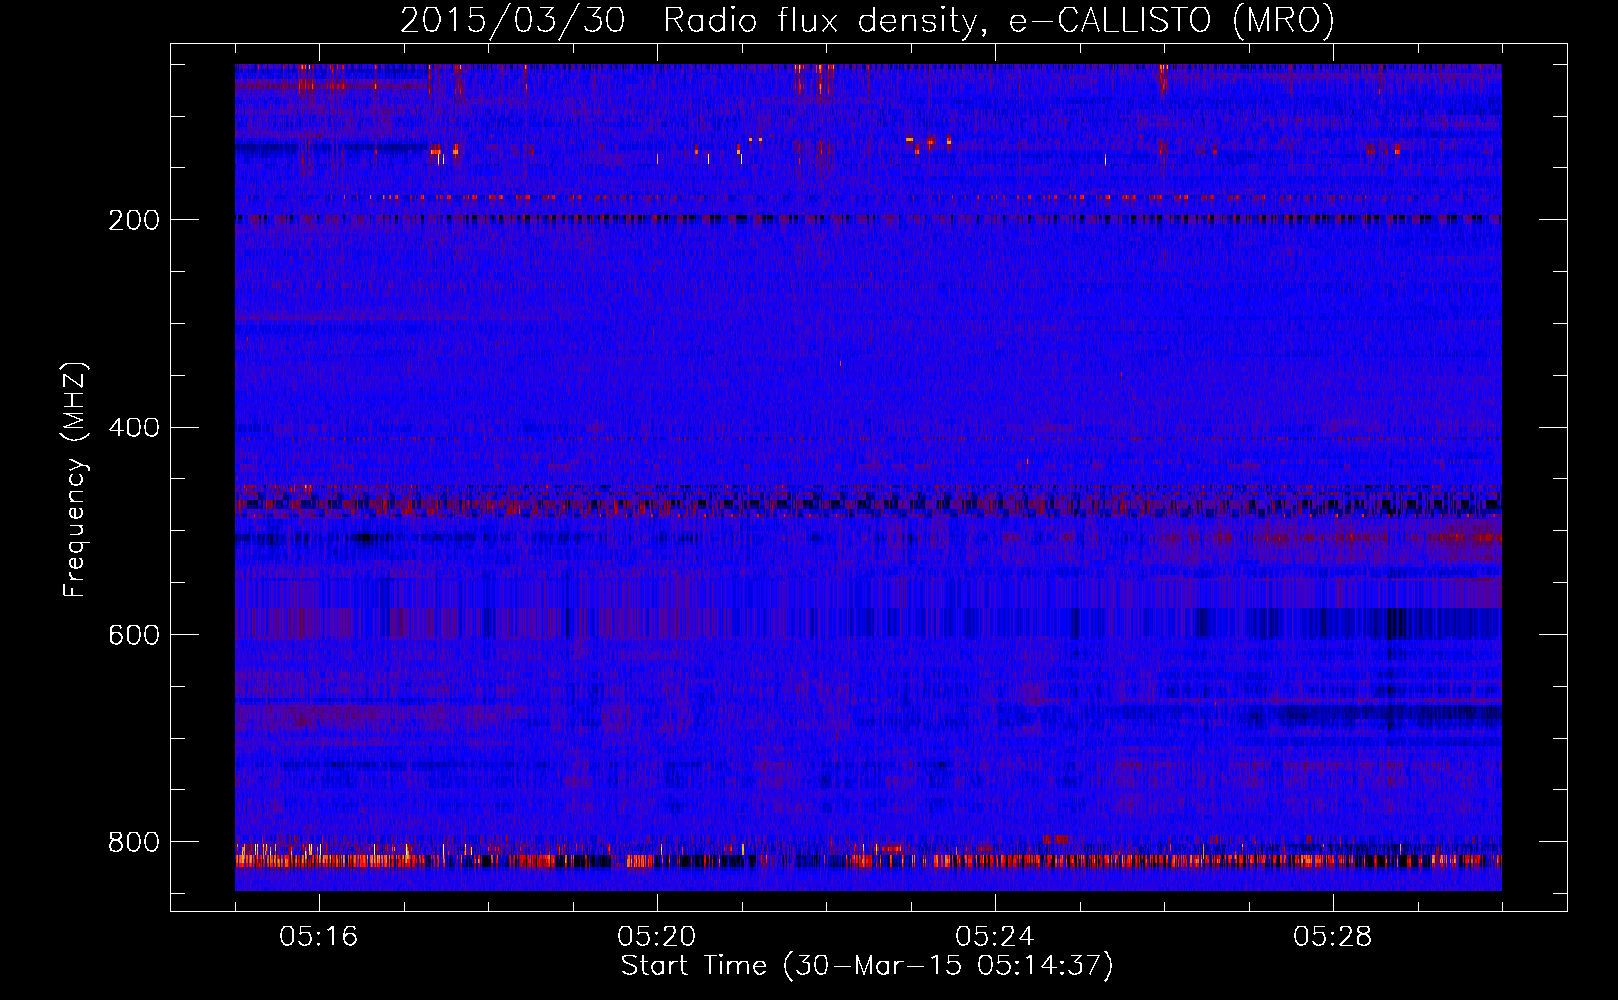Click the 05:20 time tick label
Viewport: 1618px width, 1000px height.
657,937
